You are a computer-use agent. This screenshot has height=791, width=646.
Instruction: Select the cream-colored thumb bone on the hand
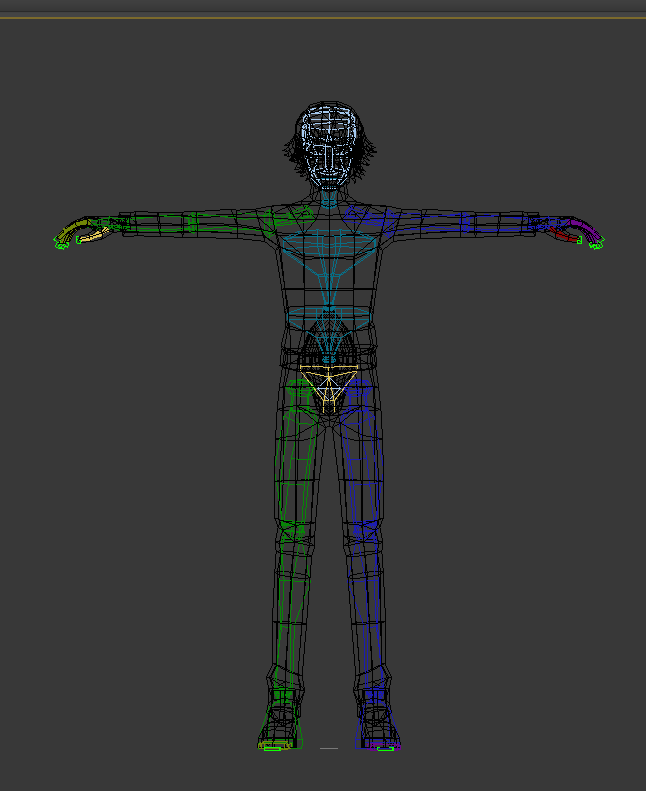coord(93,235)
